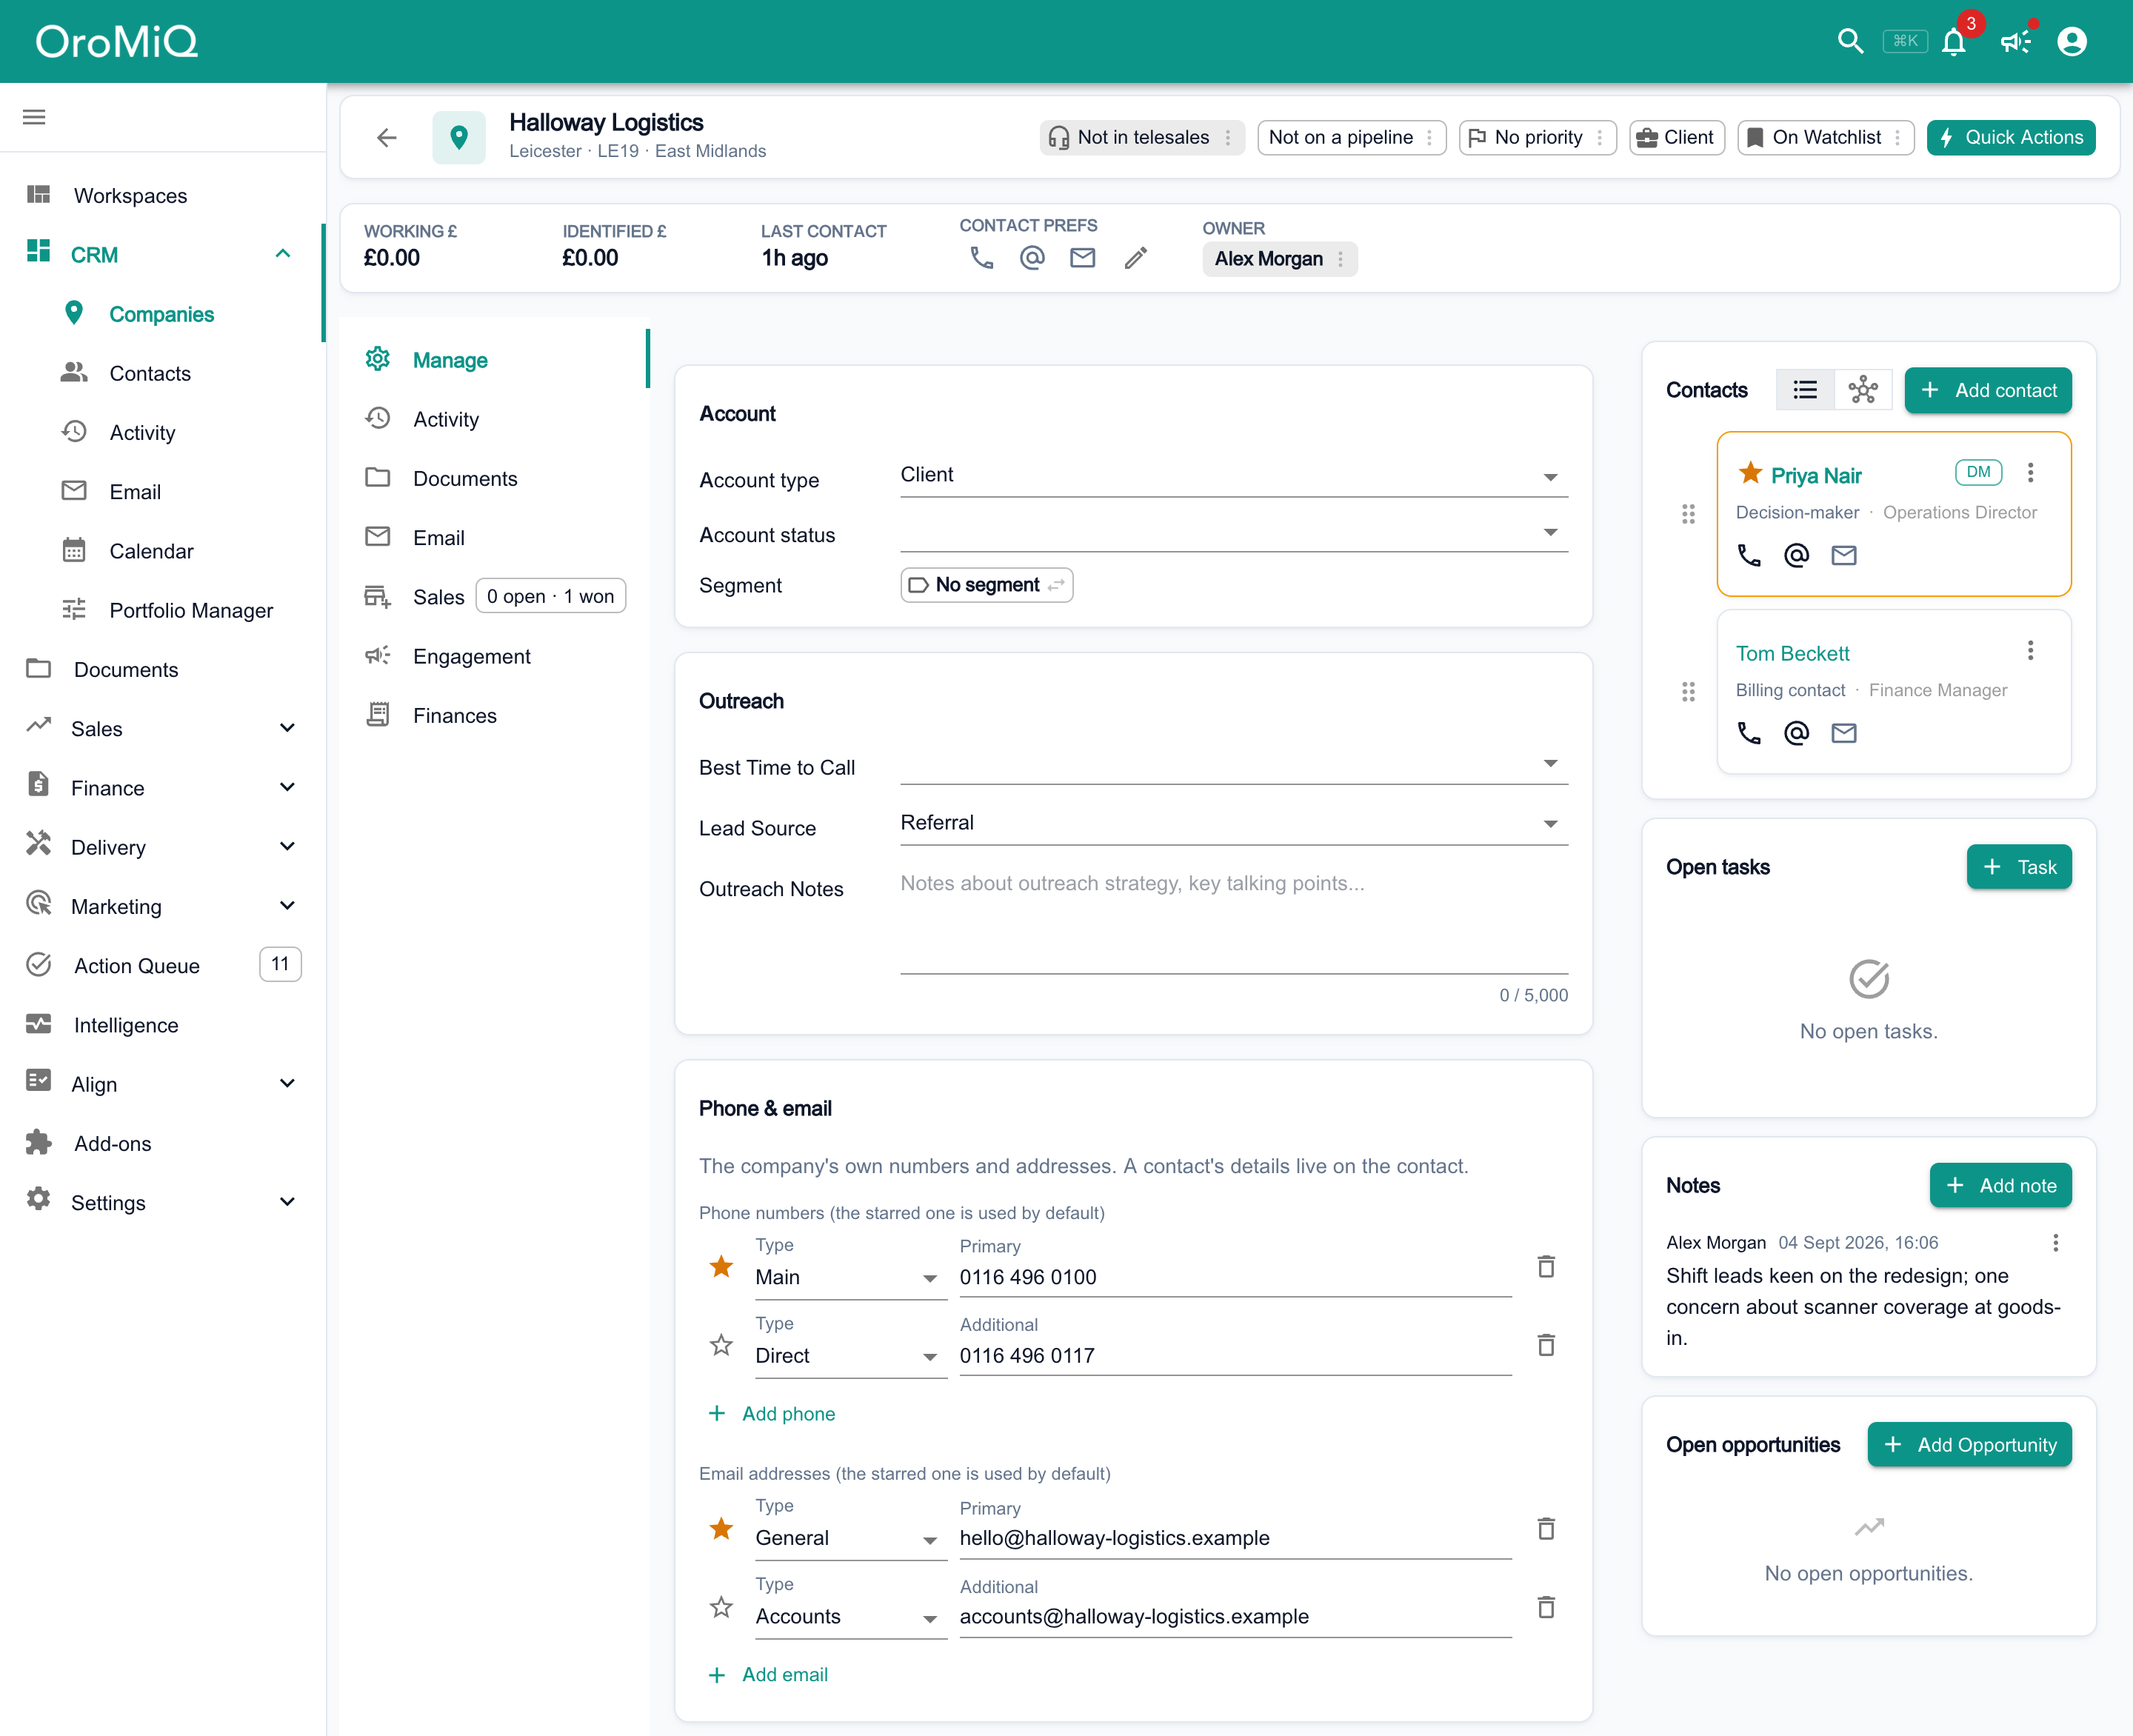The height and width of the screenshot is (1736, 2133).
Task: Collapse the CRM sidebar section
Action: click(162, 255)
